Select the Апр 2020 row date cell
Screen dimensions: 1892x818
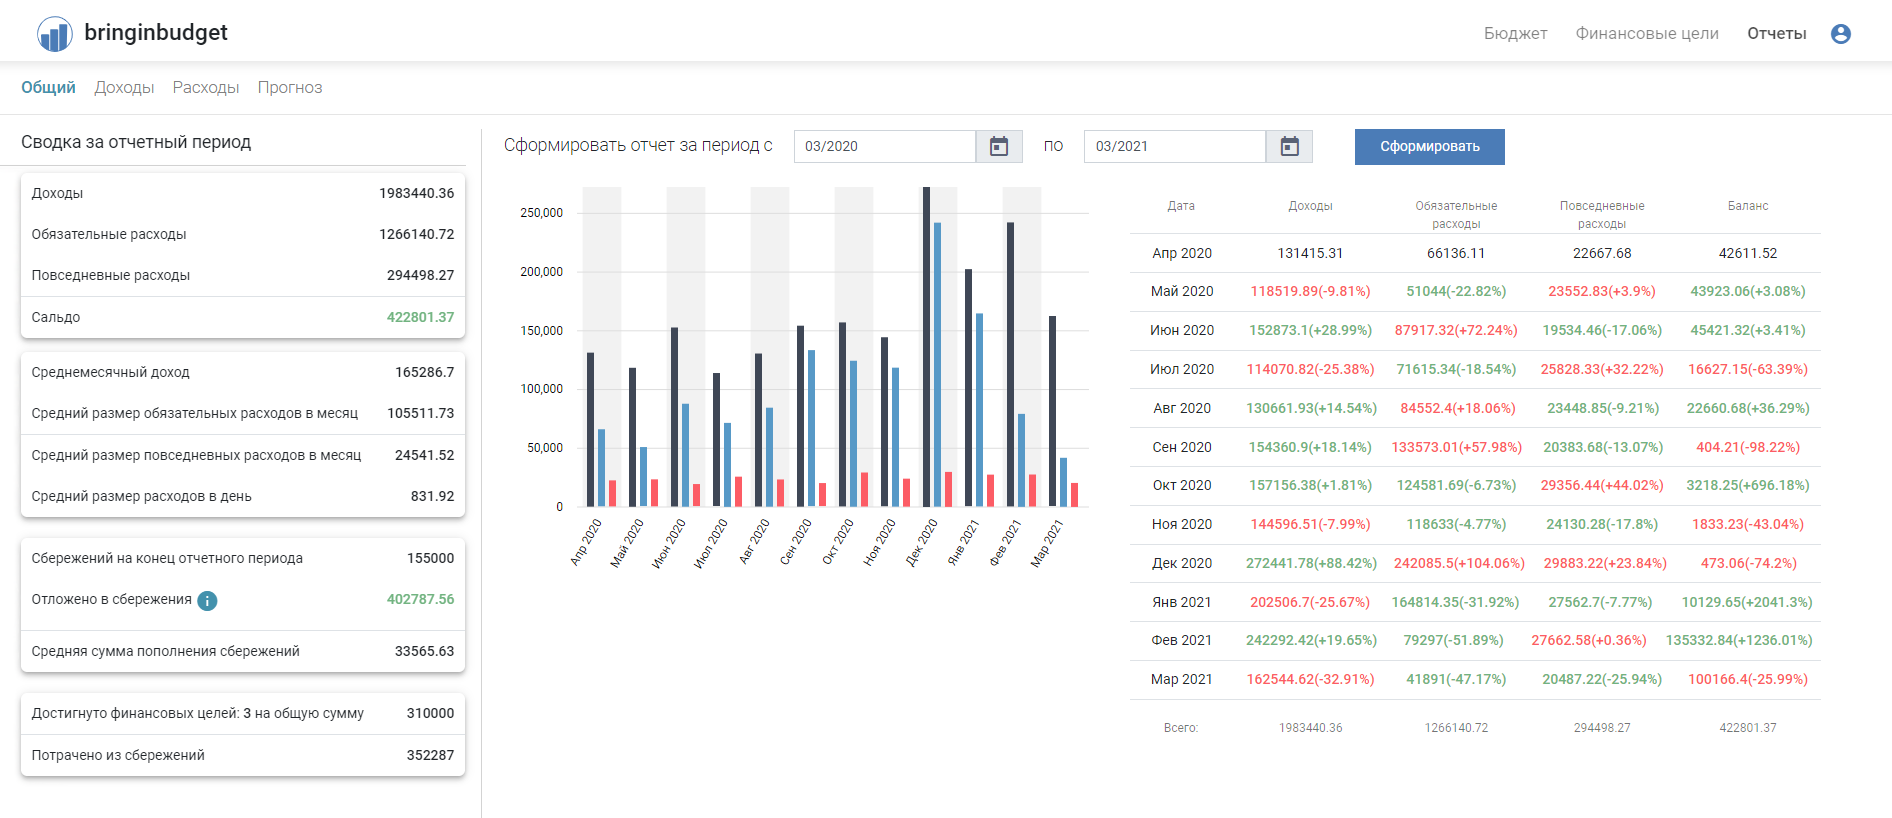1182,253
